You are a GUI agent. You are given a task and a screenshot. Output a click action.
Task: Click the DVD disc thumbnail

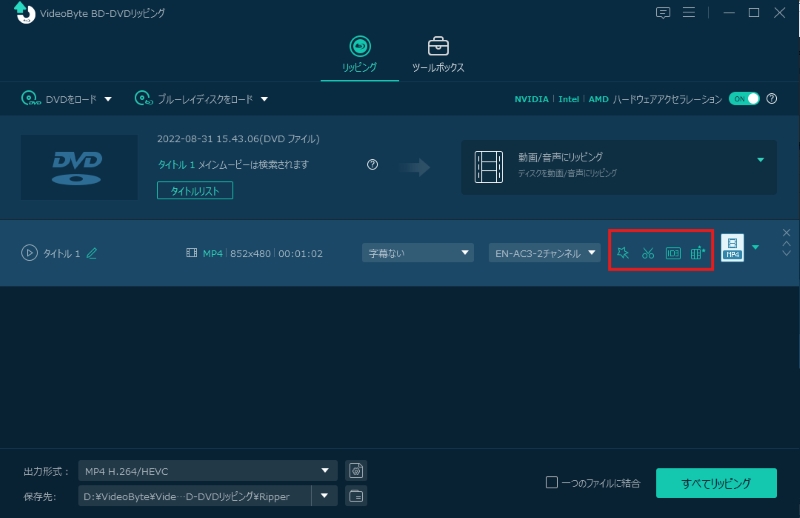pos(79,167)
